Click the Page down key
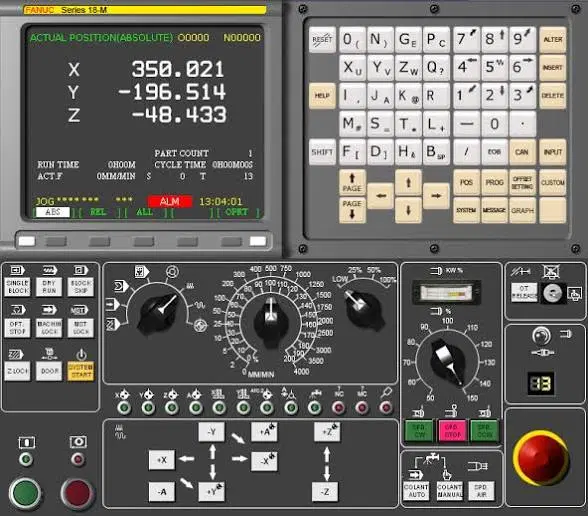 pyautogui.click(x=352, y=210)
